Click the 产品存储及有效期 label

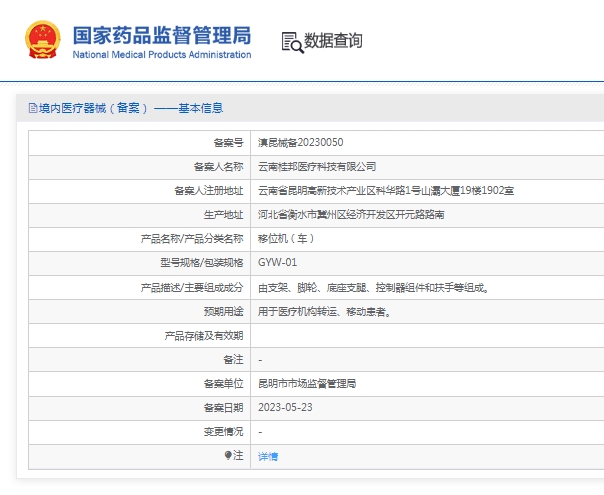pos(204,336)
